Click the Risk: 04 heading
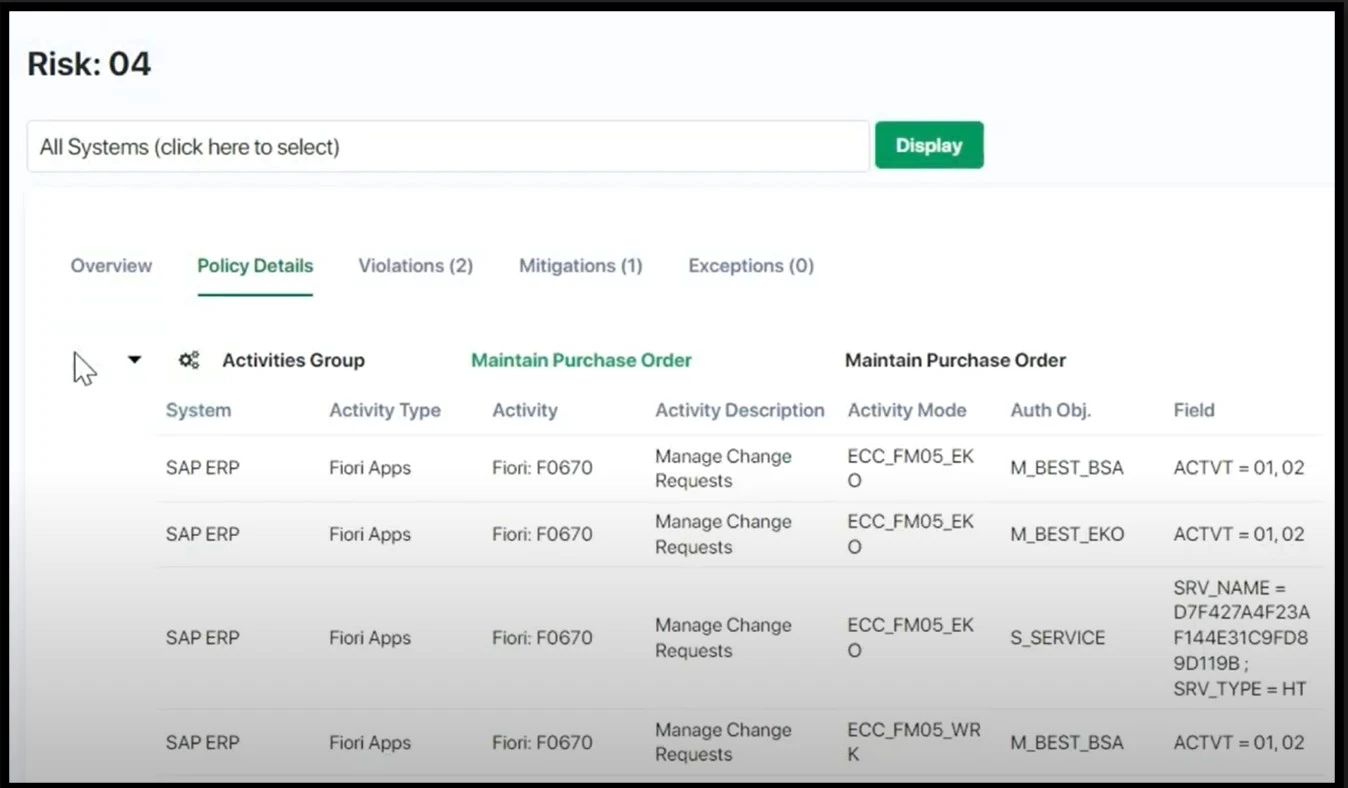The image size is (1348, 788). 89,63
